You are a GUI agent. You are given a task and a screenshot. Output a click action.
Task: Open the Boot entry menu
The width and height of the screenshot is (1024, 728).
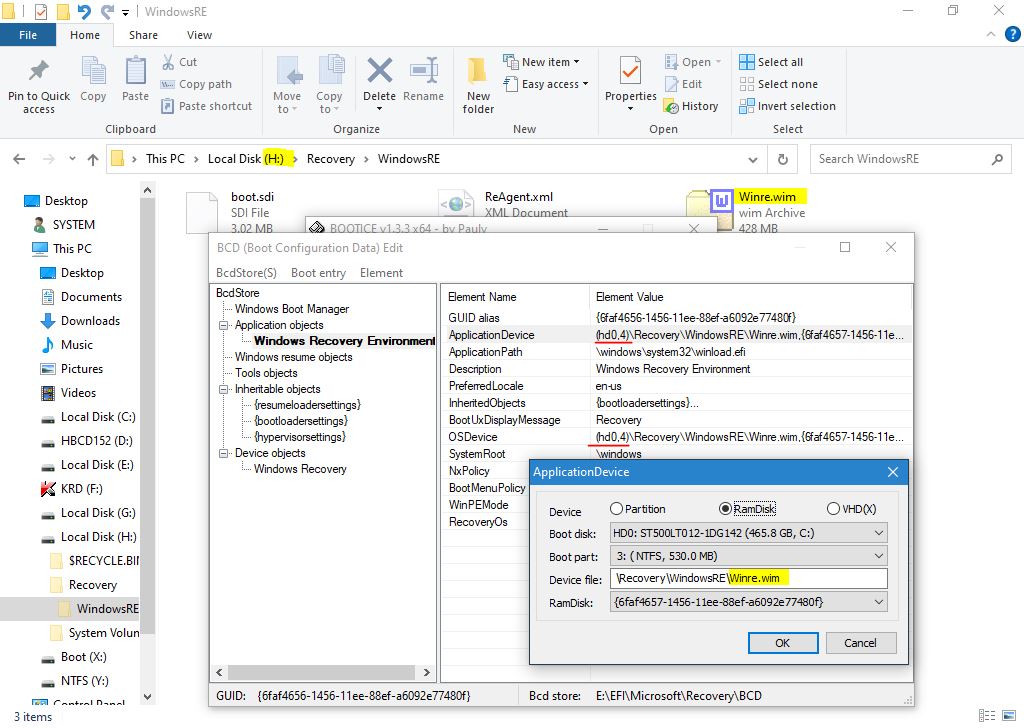(318, 273)
